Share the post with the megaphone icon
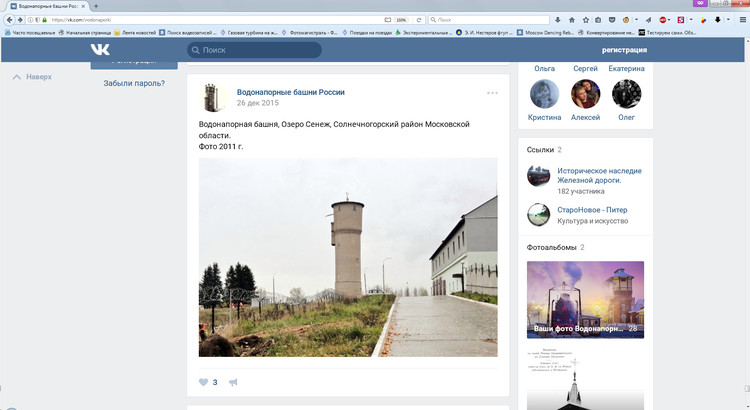Viewport: 750px width, 410px height. point(233,382)
